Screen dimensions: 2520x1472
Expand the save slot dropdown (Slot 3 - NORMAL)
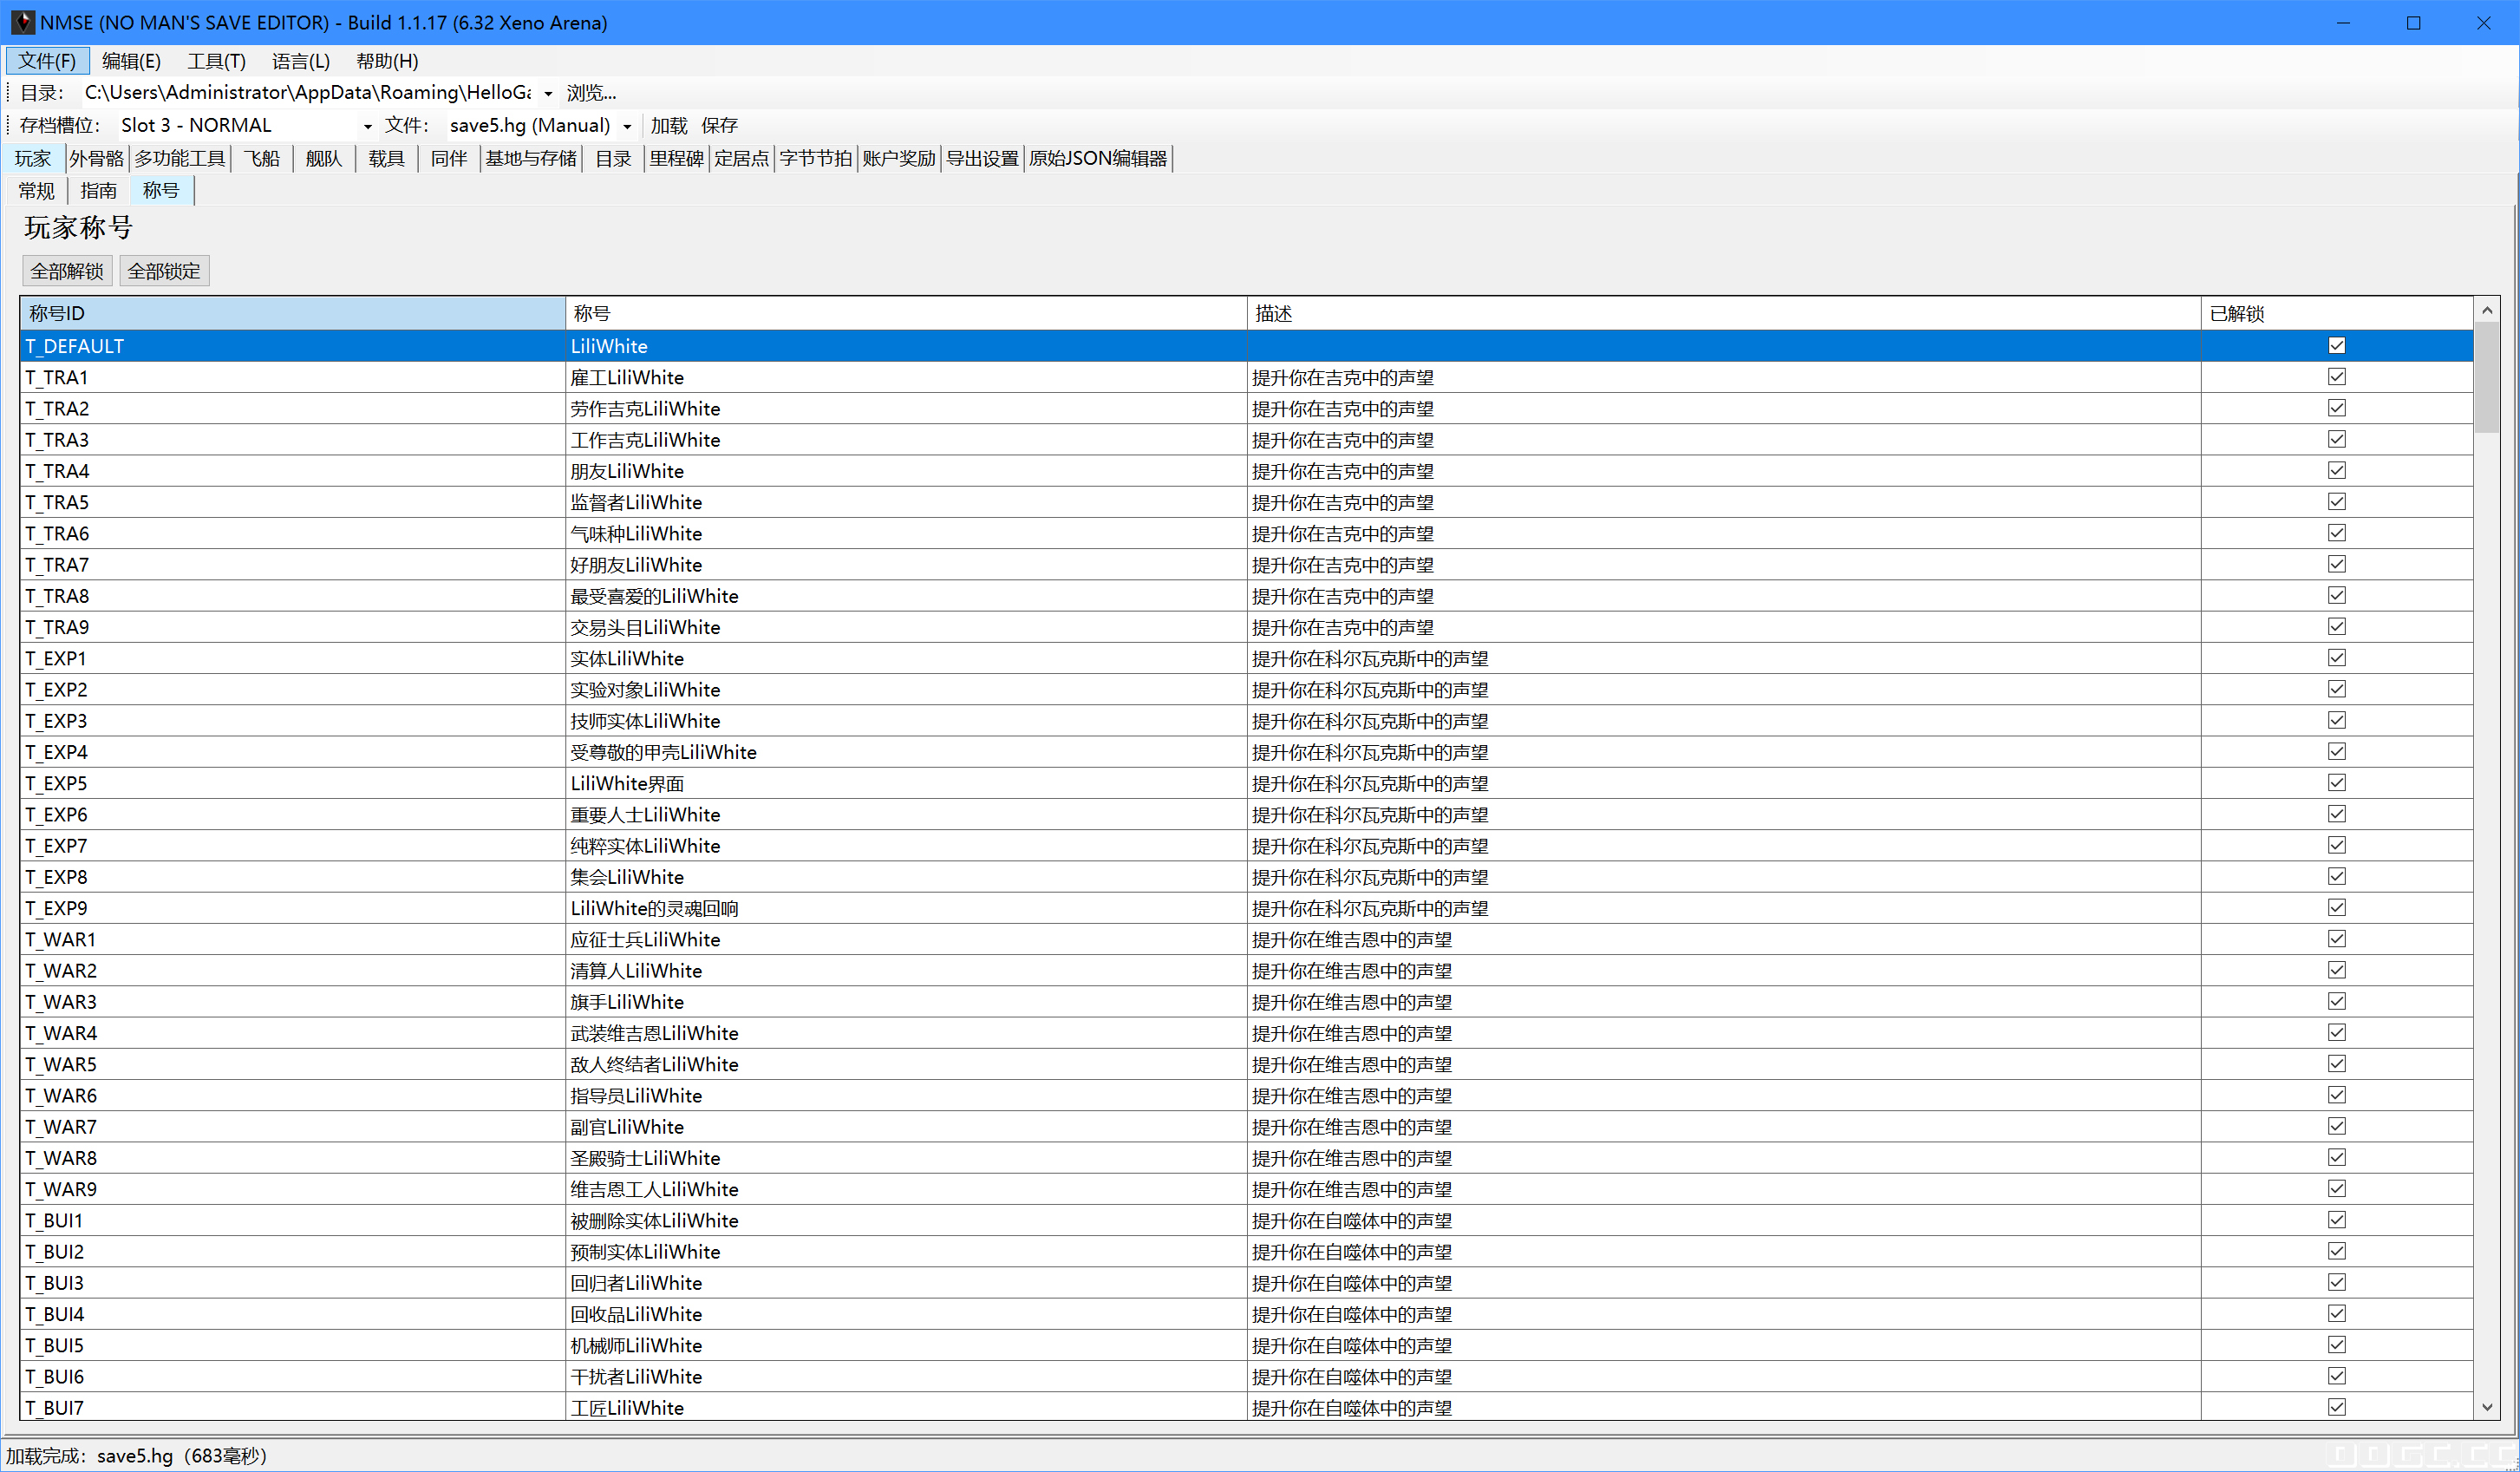[367, 126]
